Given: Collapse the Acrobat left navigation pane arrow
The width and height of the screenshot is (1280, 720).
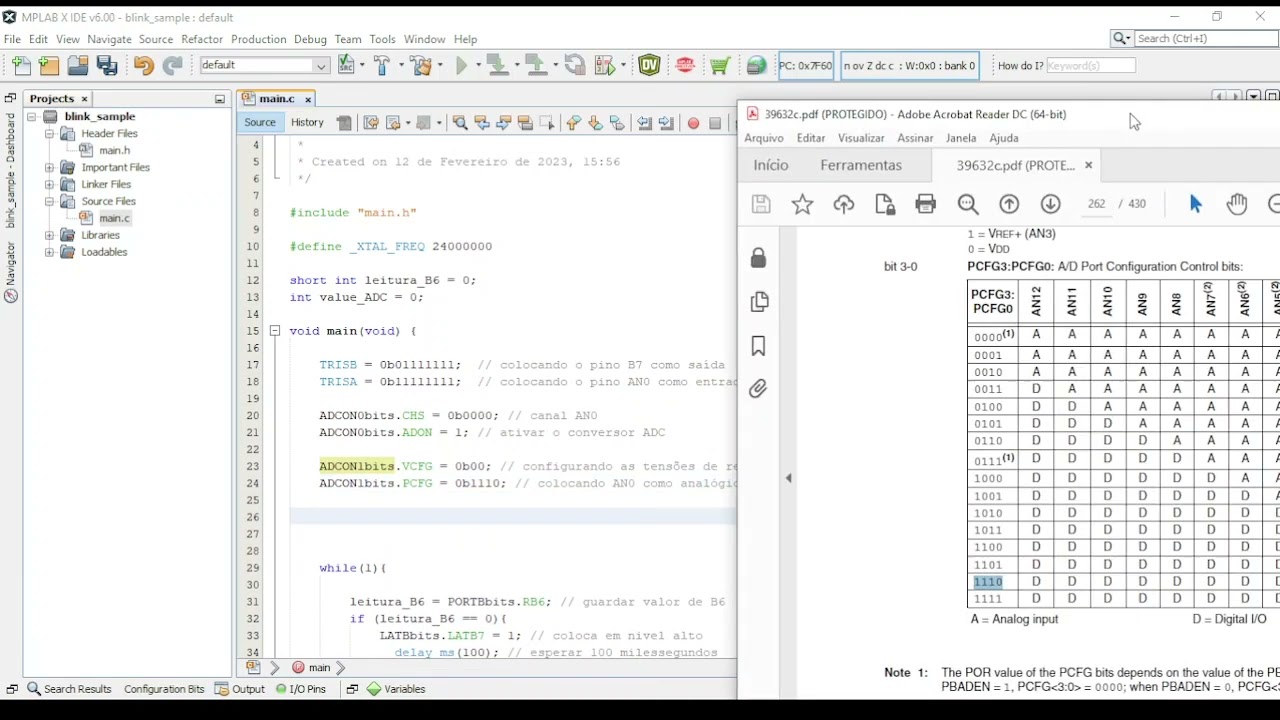Looking at the screenshot, I should 788,478.
